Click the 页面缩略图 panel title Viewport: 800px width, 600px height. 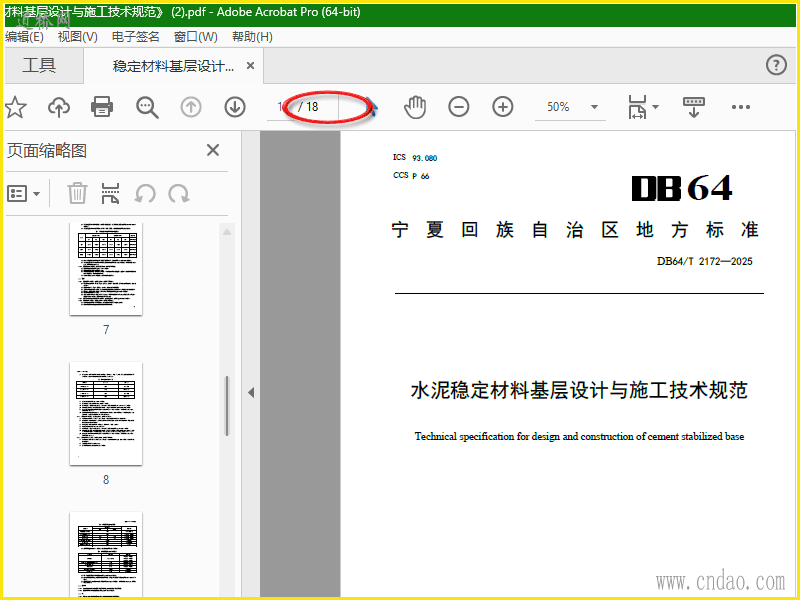[47, 151]
